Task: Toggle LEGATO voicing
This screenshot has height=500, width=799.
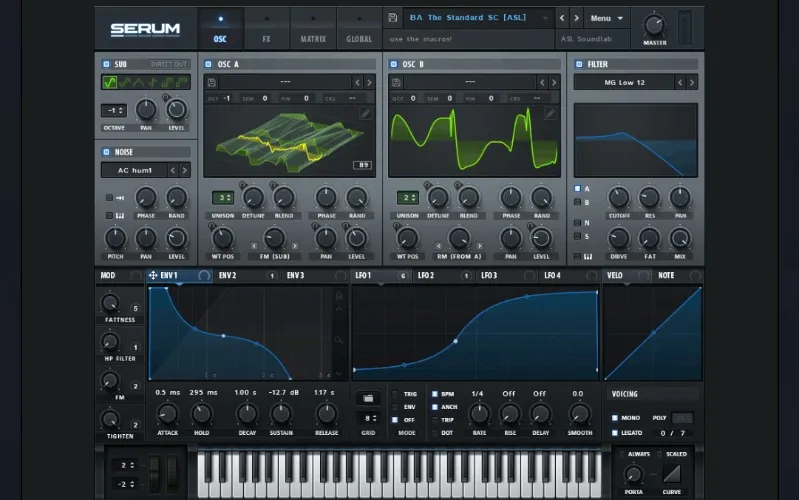Action: point(615,433)
